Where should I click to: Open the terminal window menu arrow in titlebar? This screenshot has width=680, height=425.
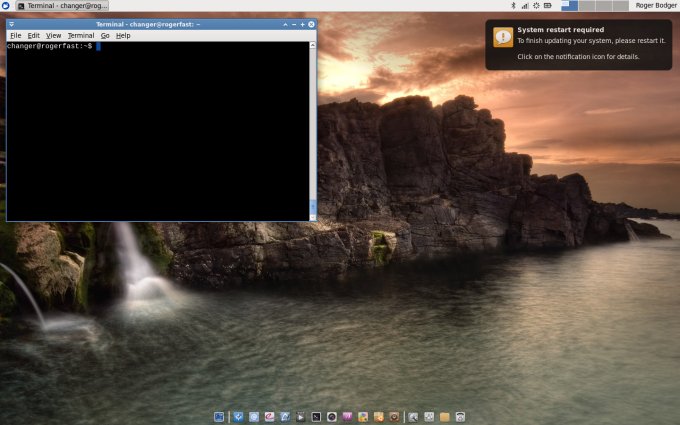[x=11, y=23]
